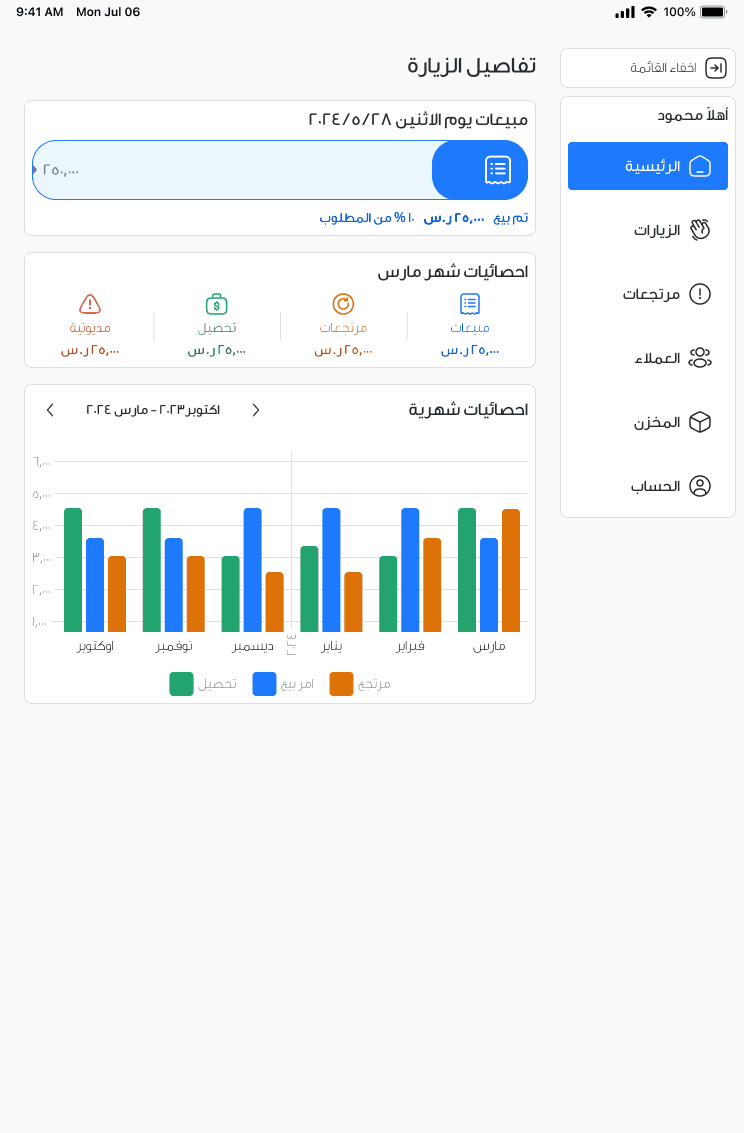This screenshot has height=1133, width=744.
Task: Click the home icon beside الرئيسية
Action: point(700,167)
